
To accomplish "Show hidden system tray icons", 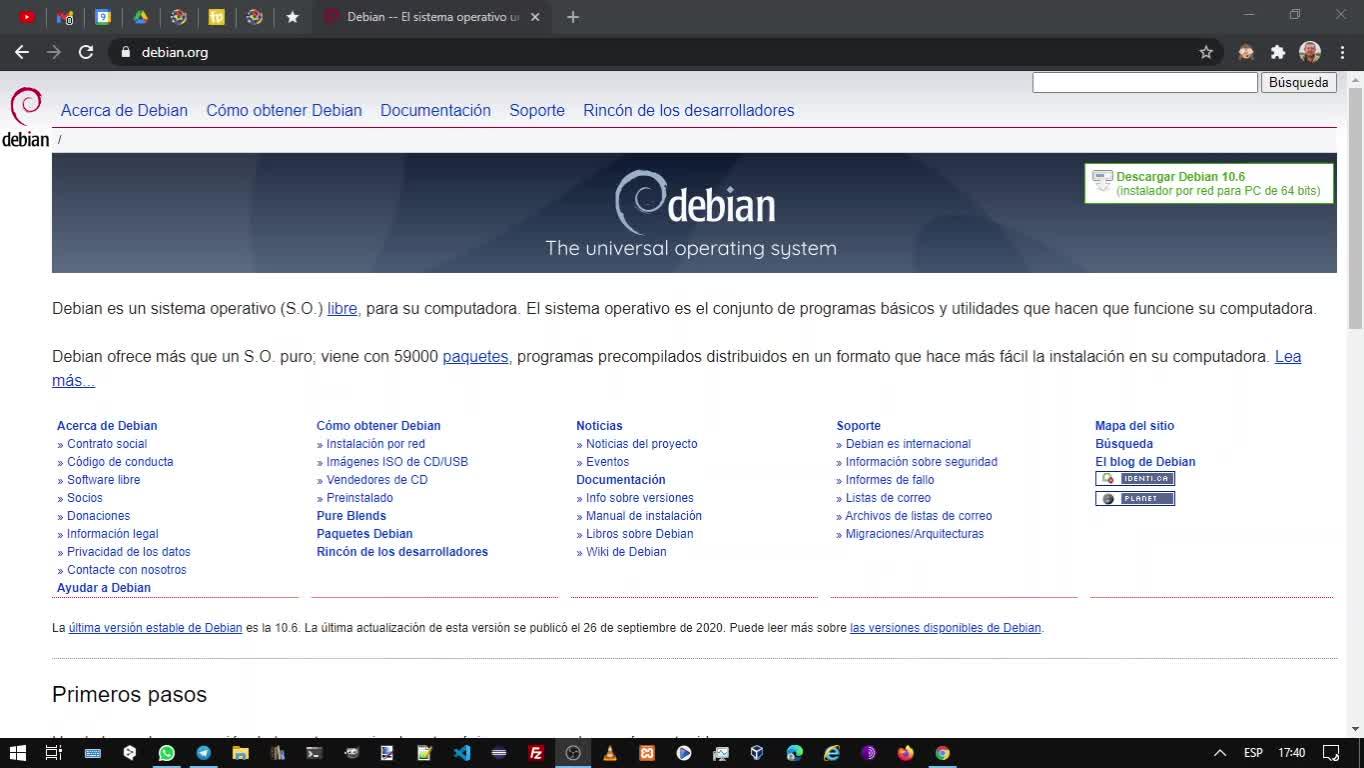I will tap(1219, 753).
